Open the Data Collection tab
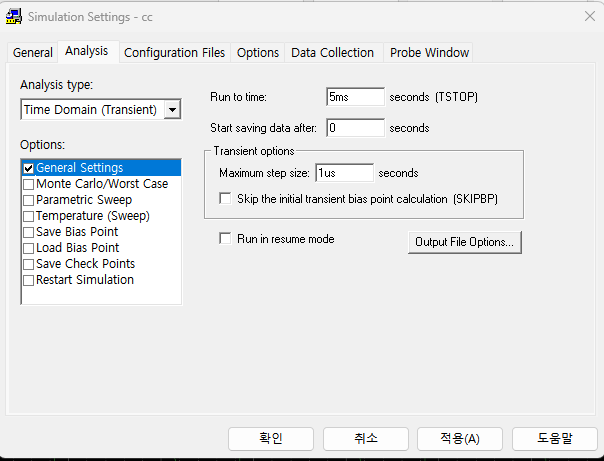The width and height of the screenshot is (604, 461). coord(332,52)
